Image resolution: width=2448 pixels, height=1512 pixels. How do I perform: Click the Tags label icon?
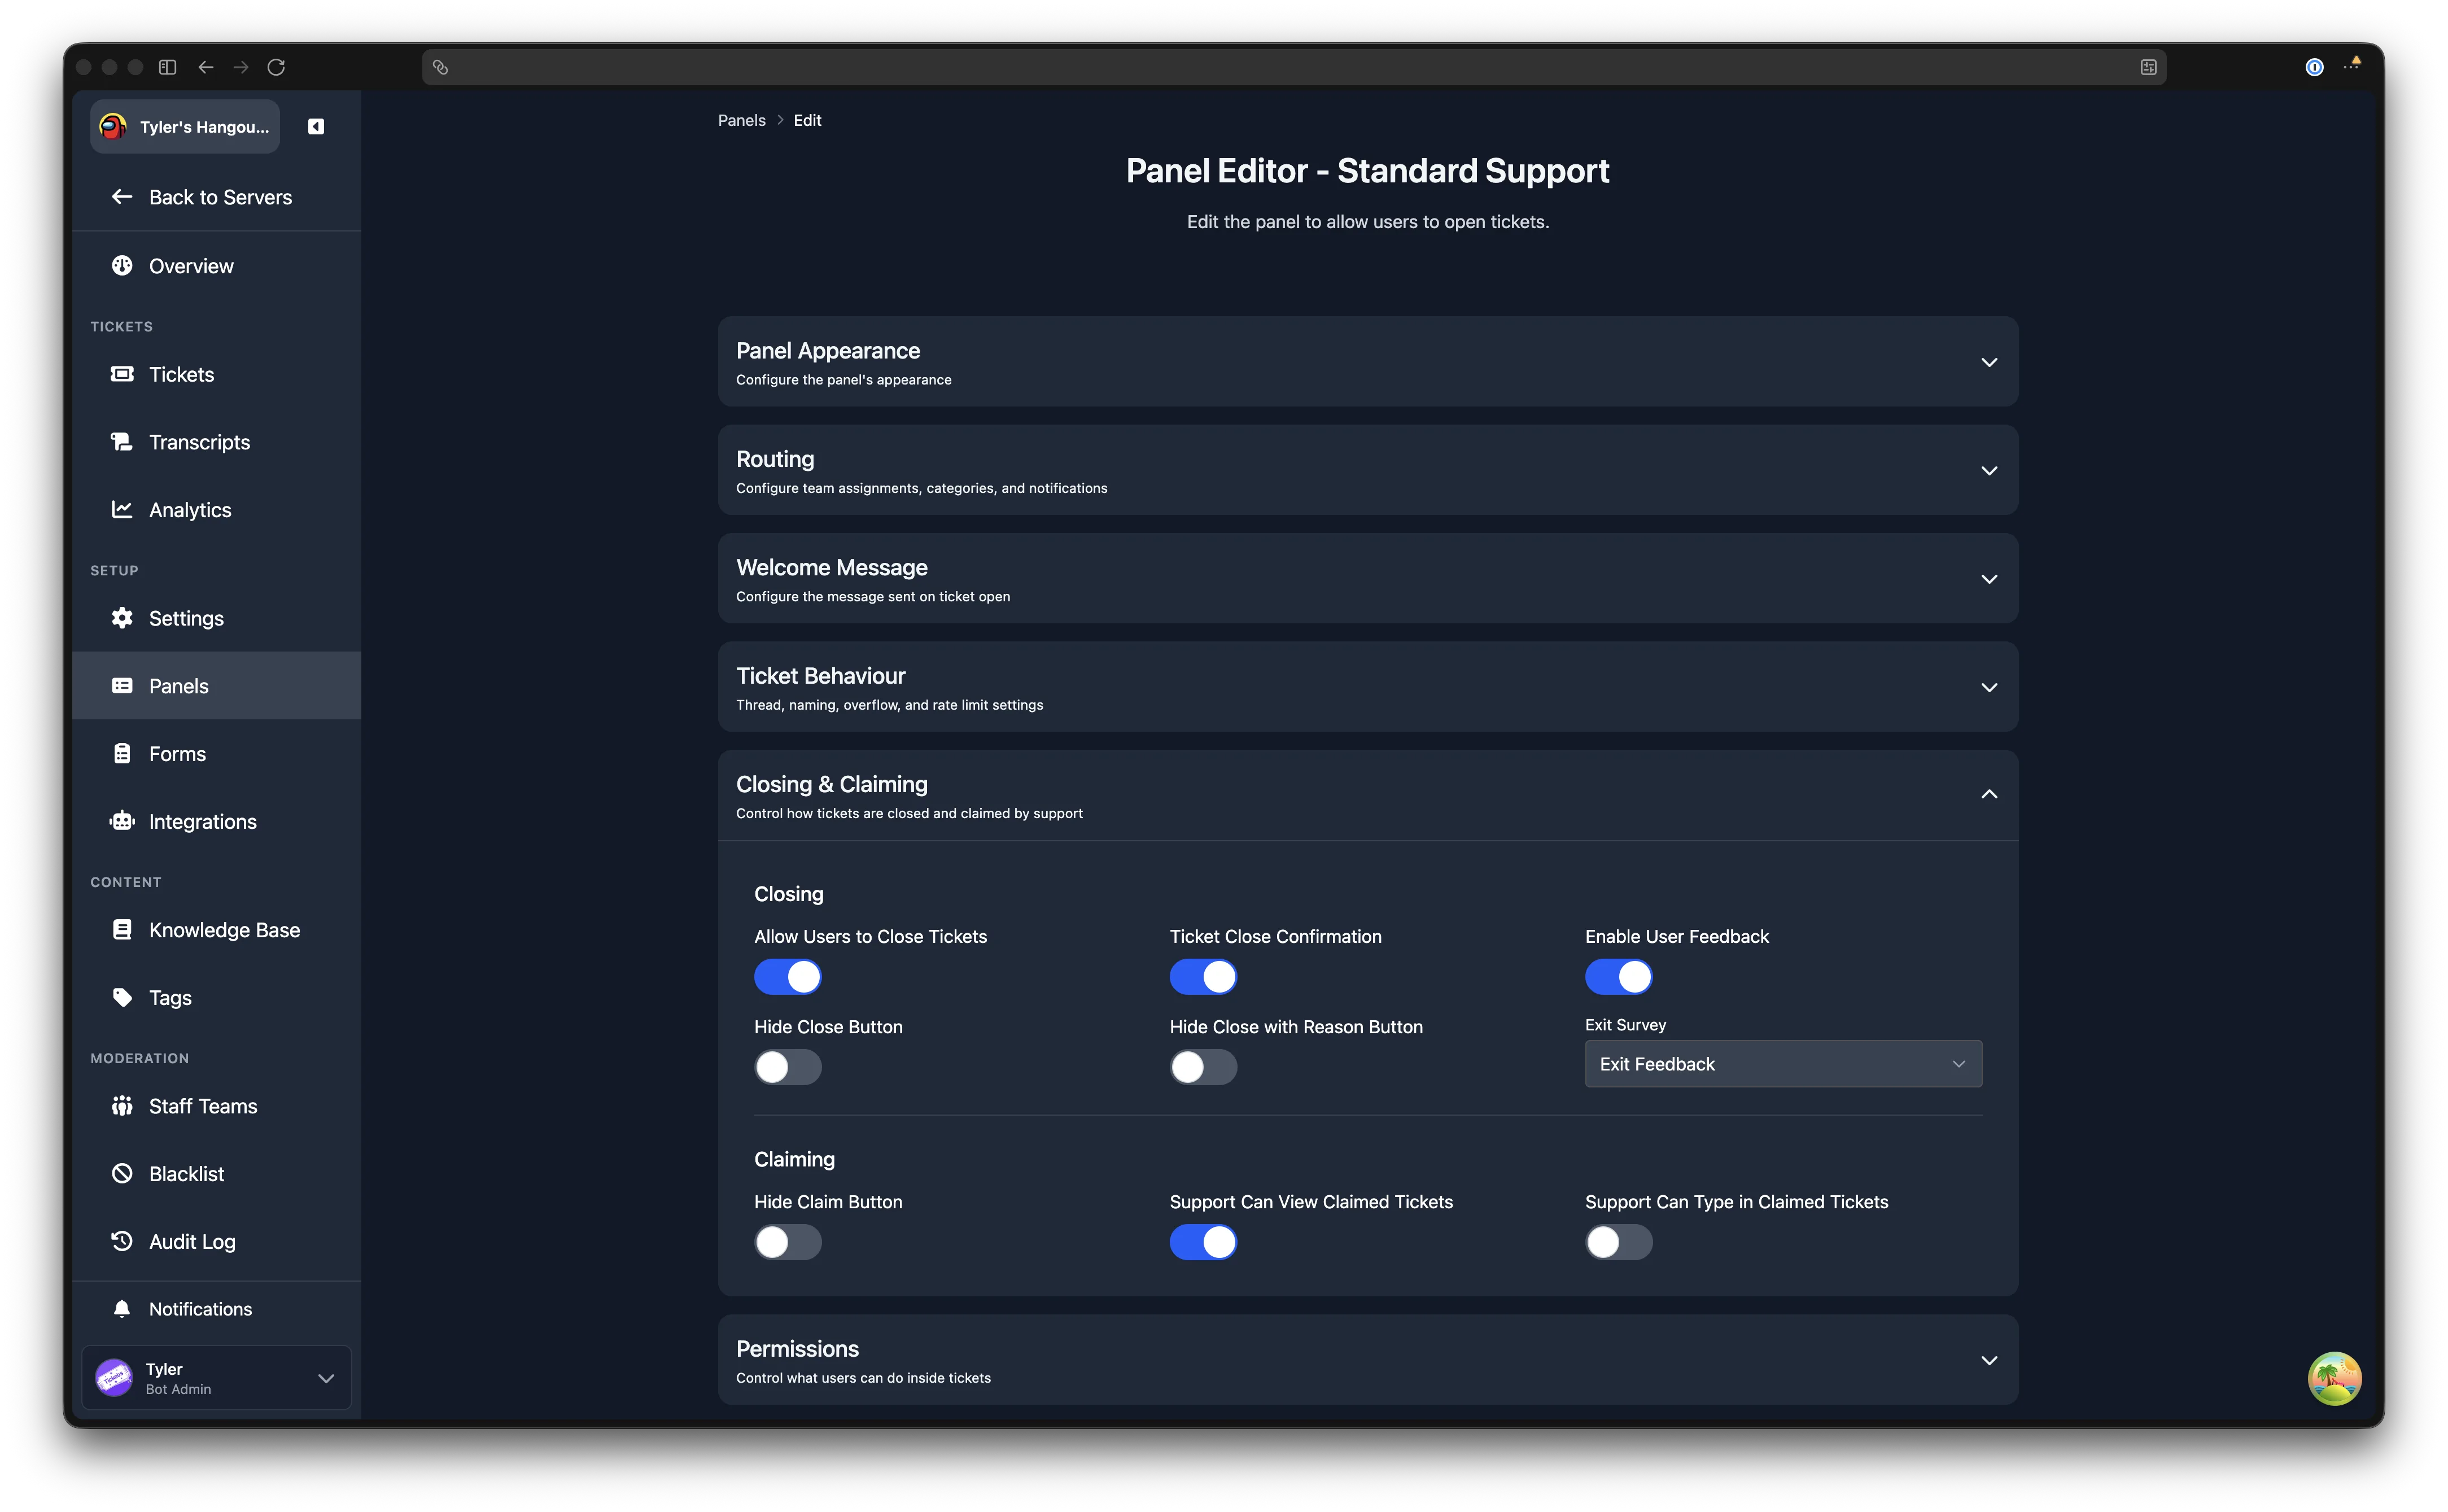[122, 997]
